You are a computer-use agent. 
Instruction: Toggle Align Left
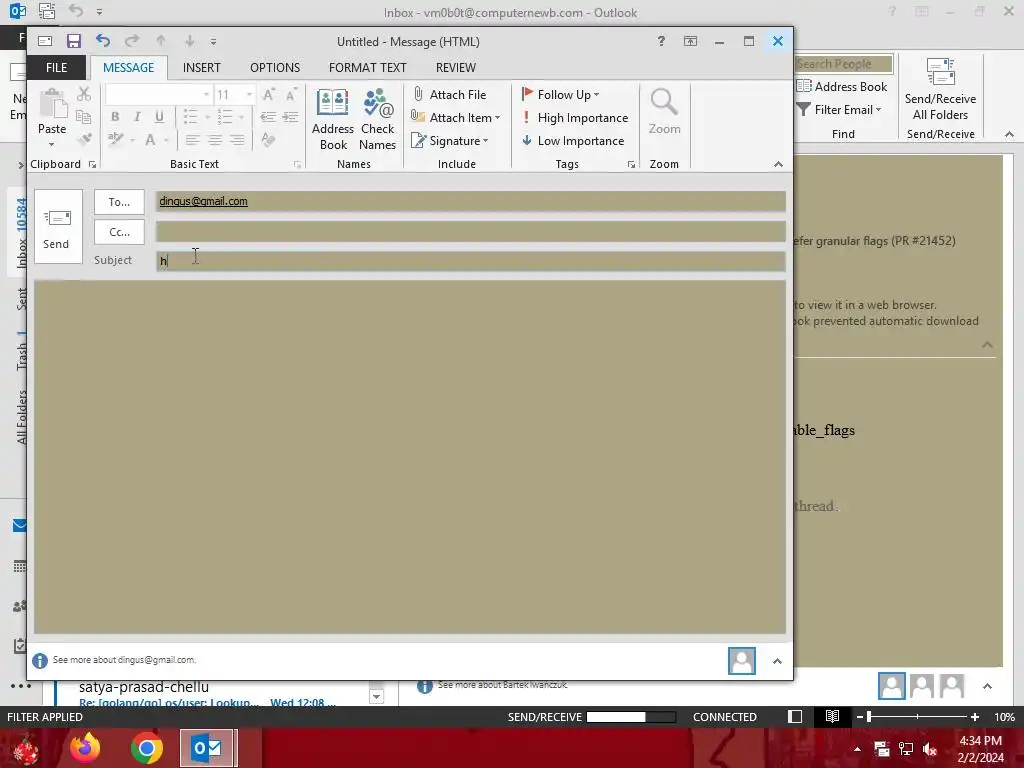click(x=192, y=140)
